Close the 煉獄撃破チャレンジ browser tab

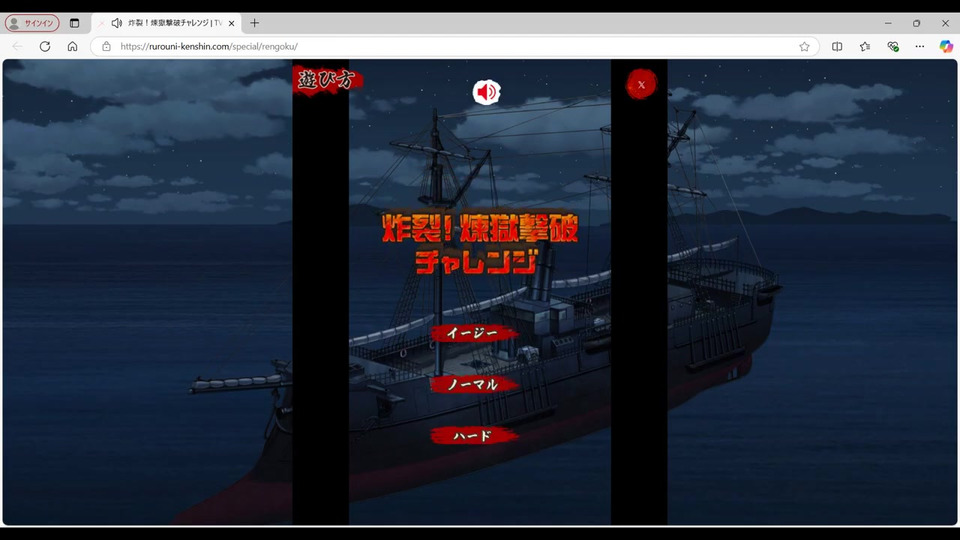(x=231, y=23)
